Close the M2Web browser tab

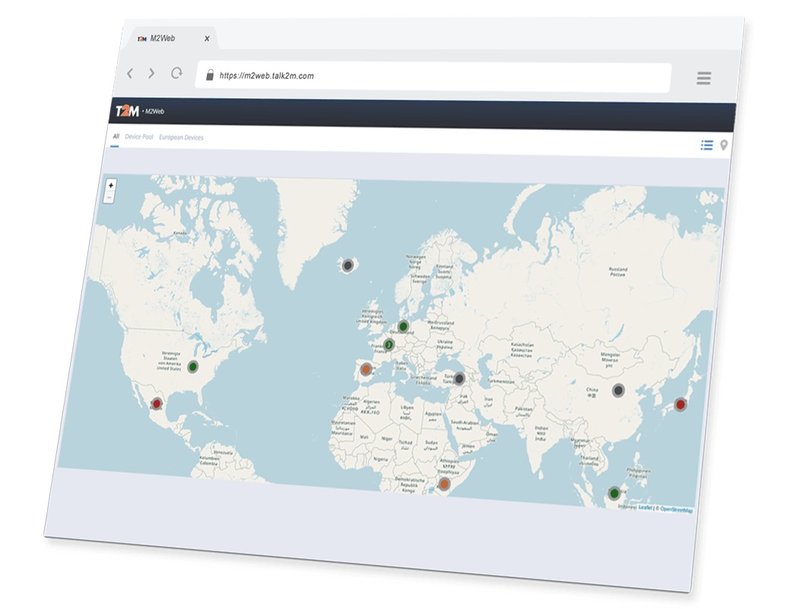pyautogui.click(x=207, y=38)
